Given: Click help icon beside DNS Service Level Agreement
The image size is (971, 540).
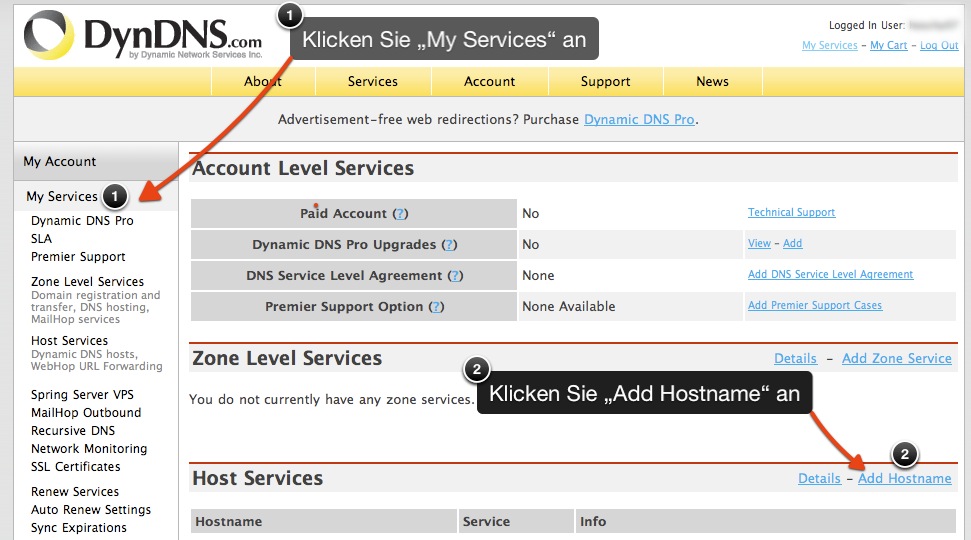Looking at the screenshot, I should pyautogui.click(x=456, y=276).
